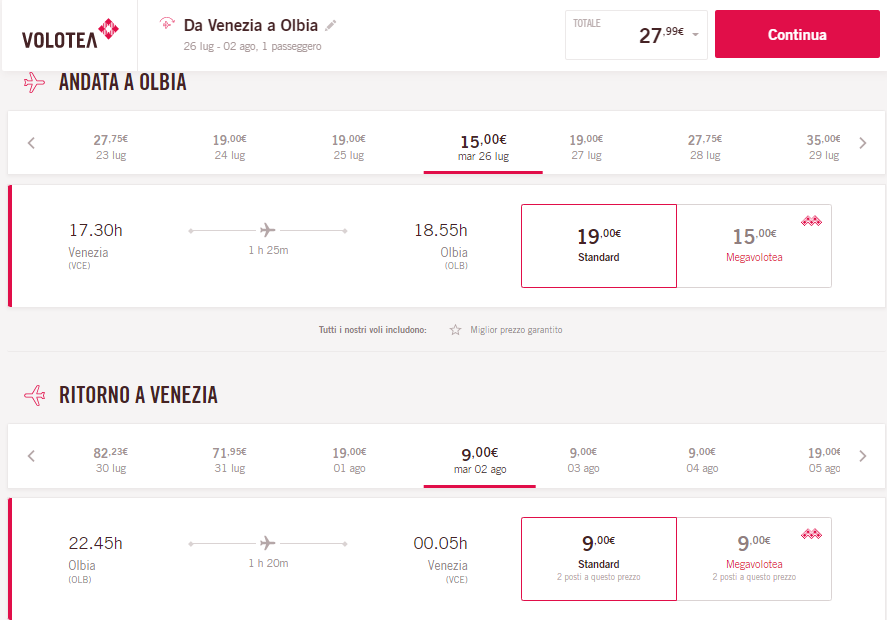
Task: Switch return date to 03 ago
Action: [x=584, y=460]
